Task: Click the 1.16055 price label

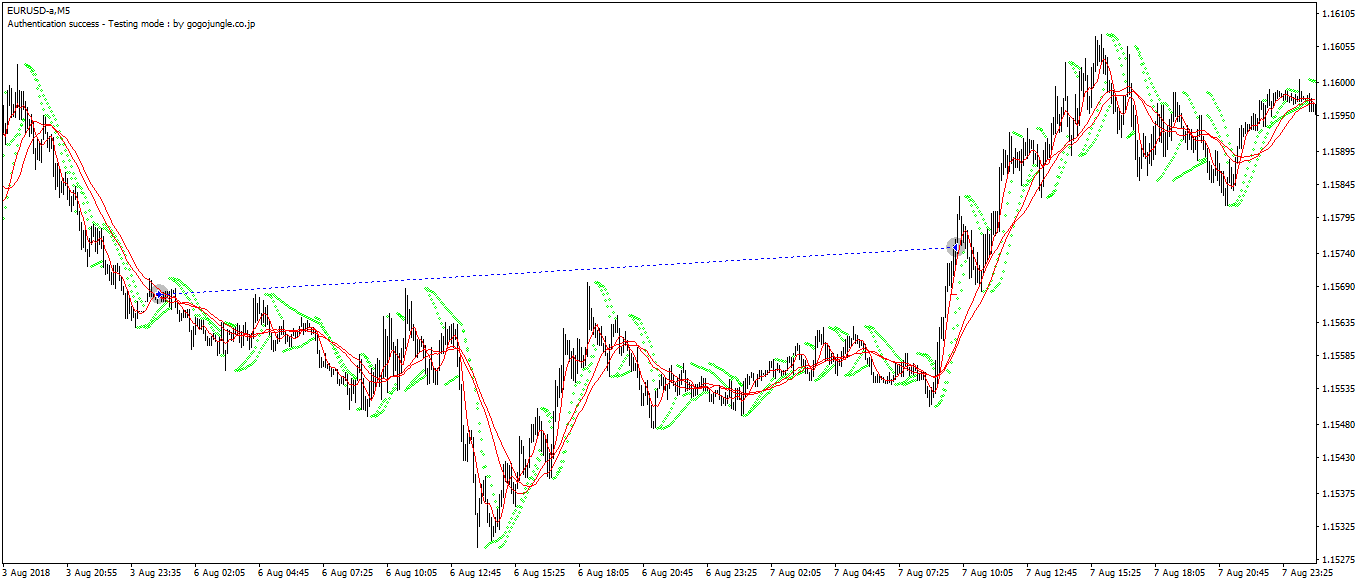Action: click(x=1338, y=47)
